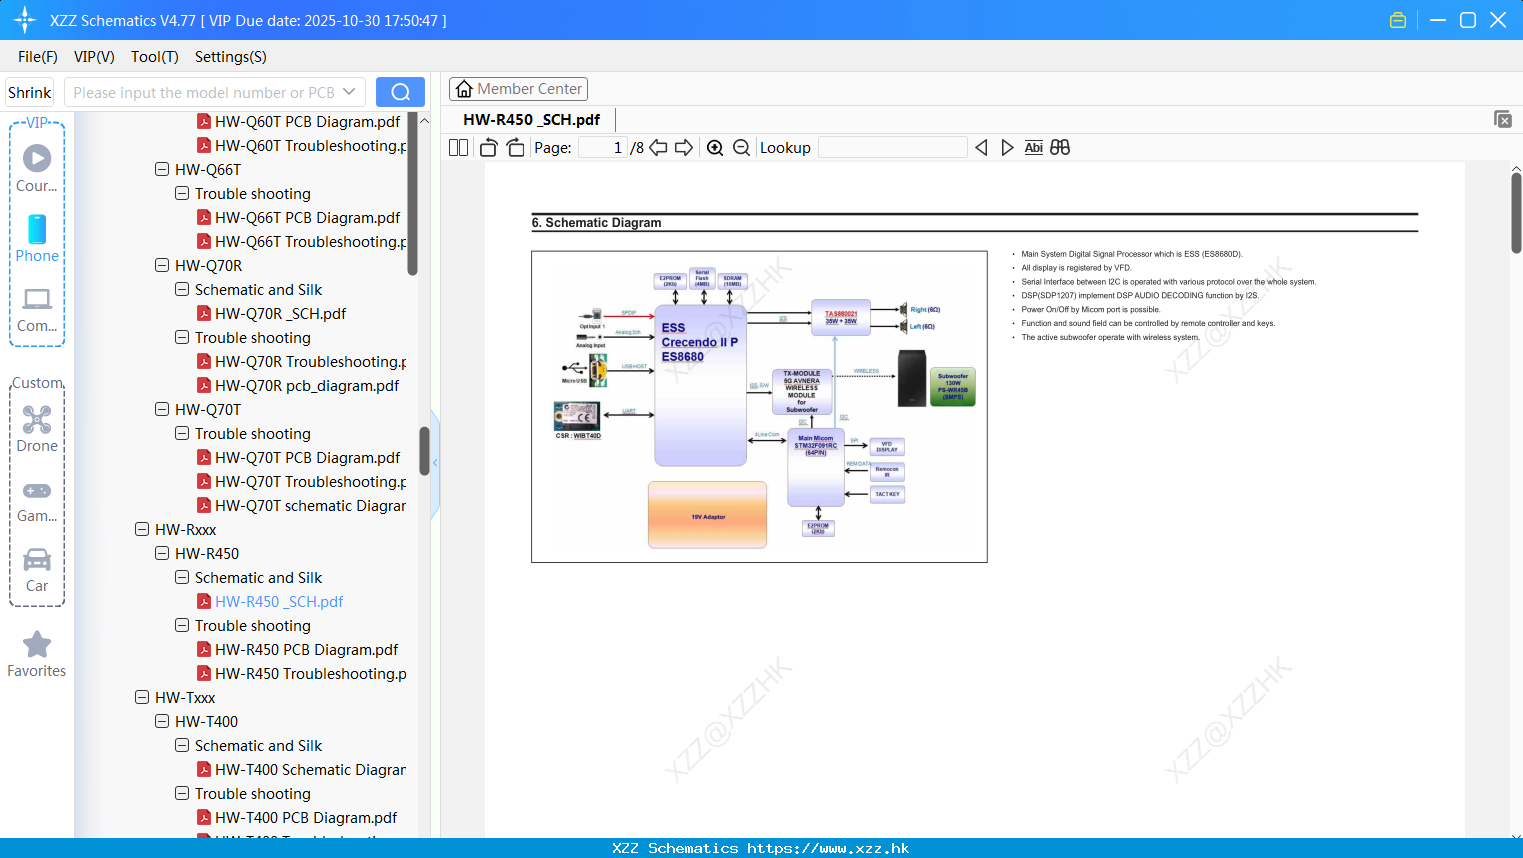Open HW-T400 Schematic Diagram file
1523x858 pixels.
pyautogui.click(x=310, y=770)
